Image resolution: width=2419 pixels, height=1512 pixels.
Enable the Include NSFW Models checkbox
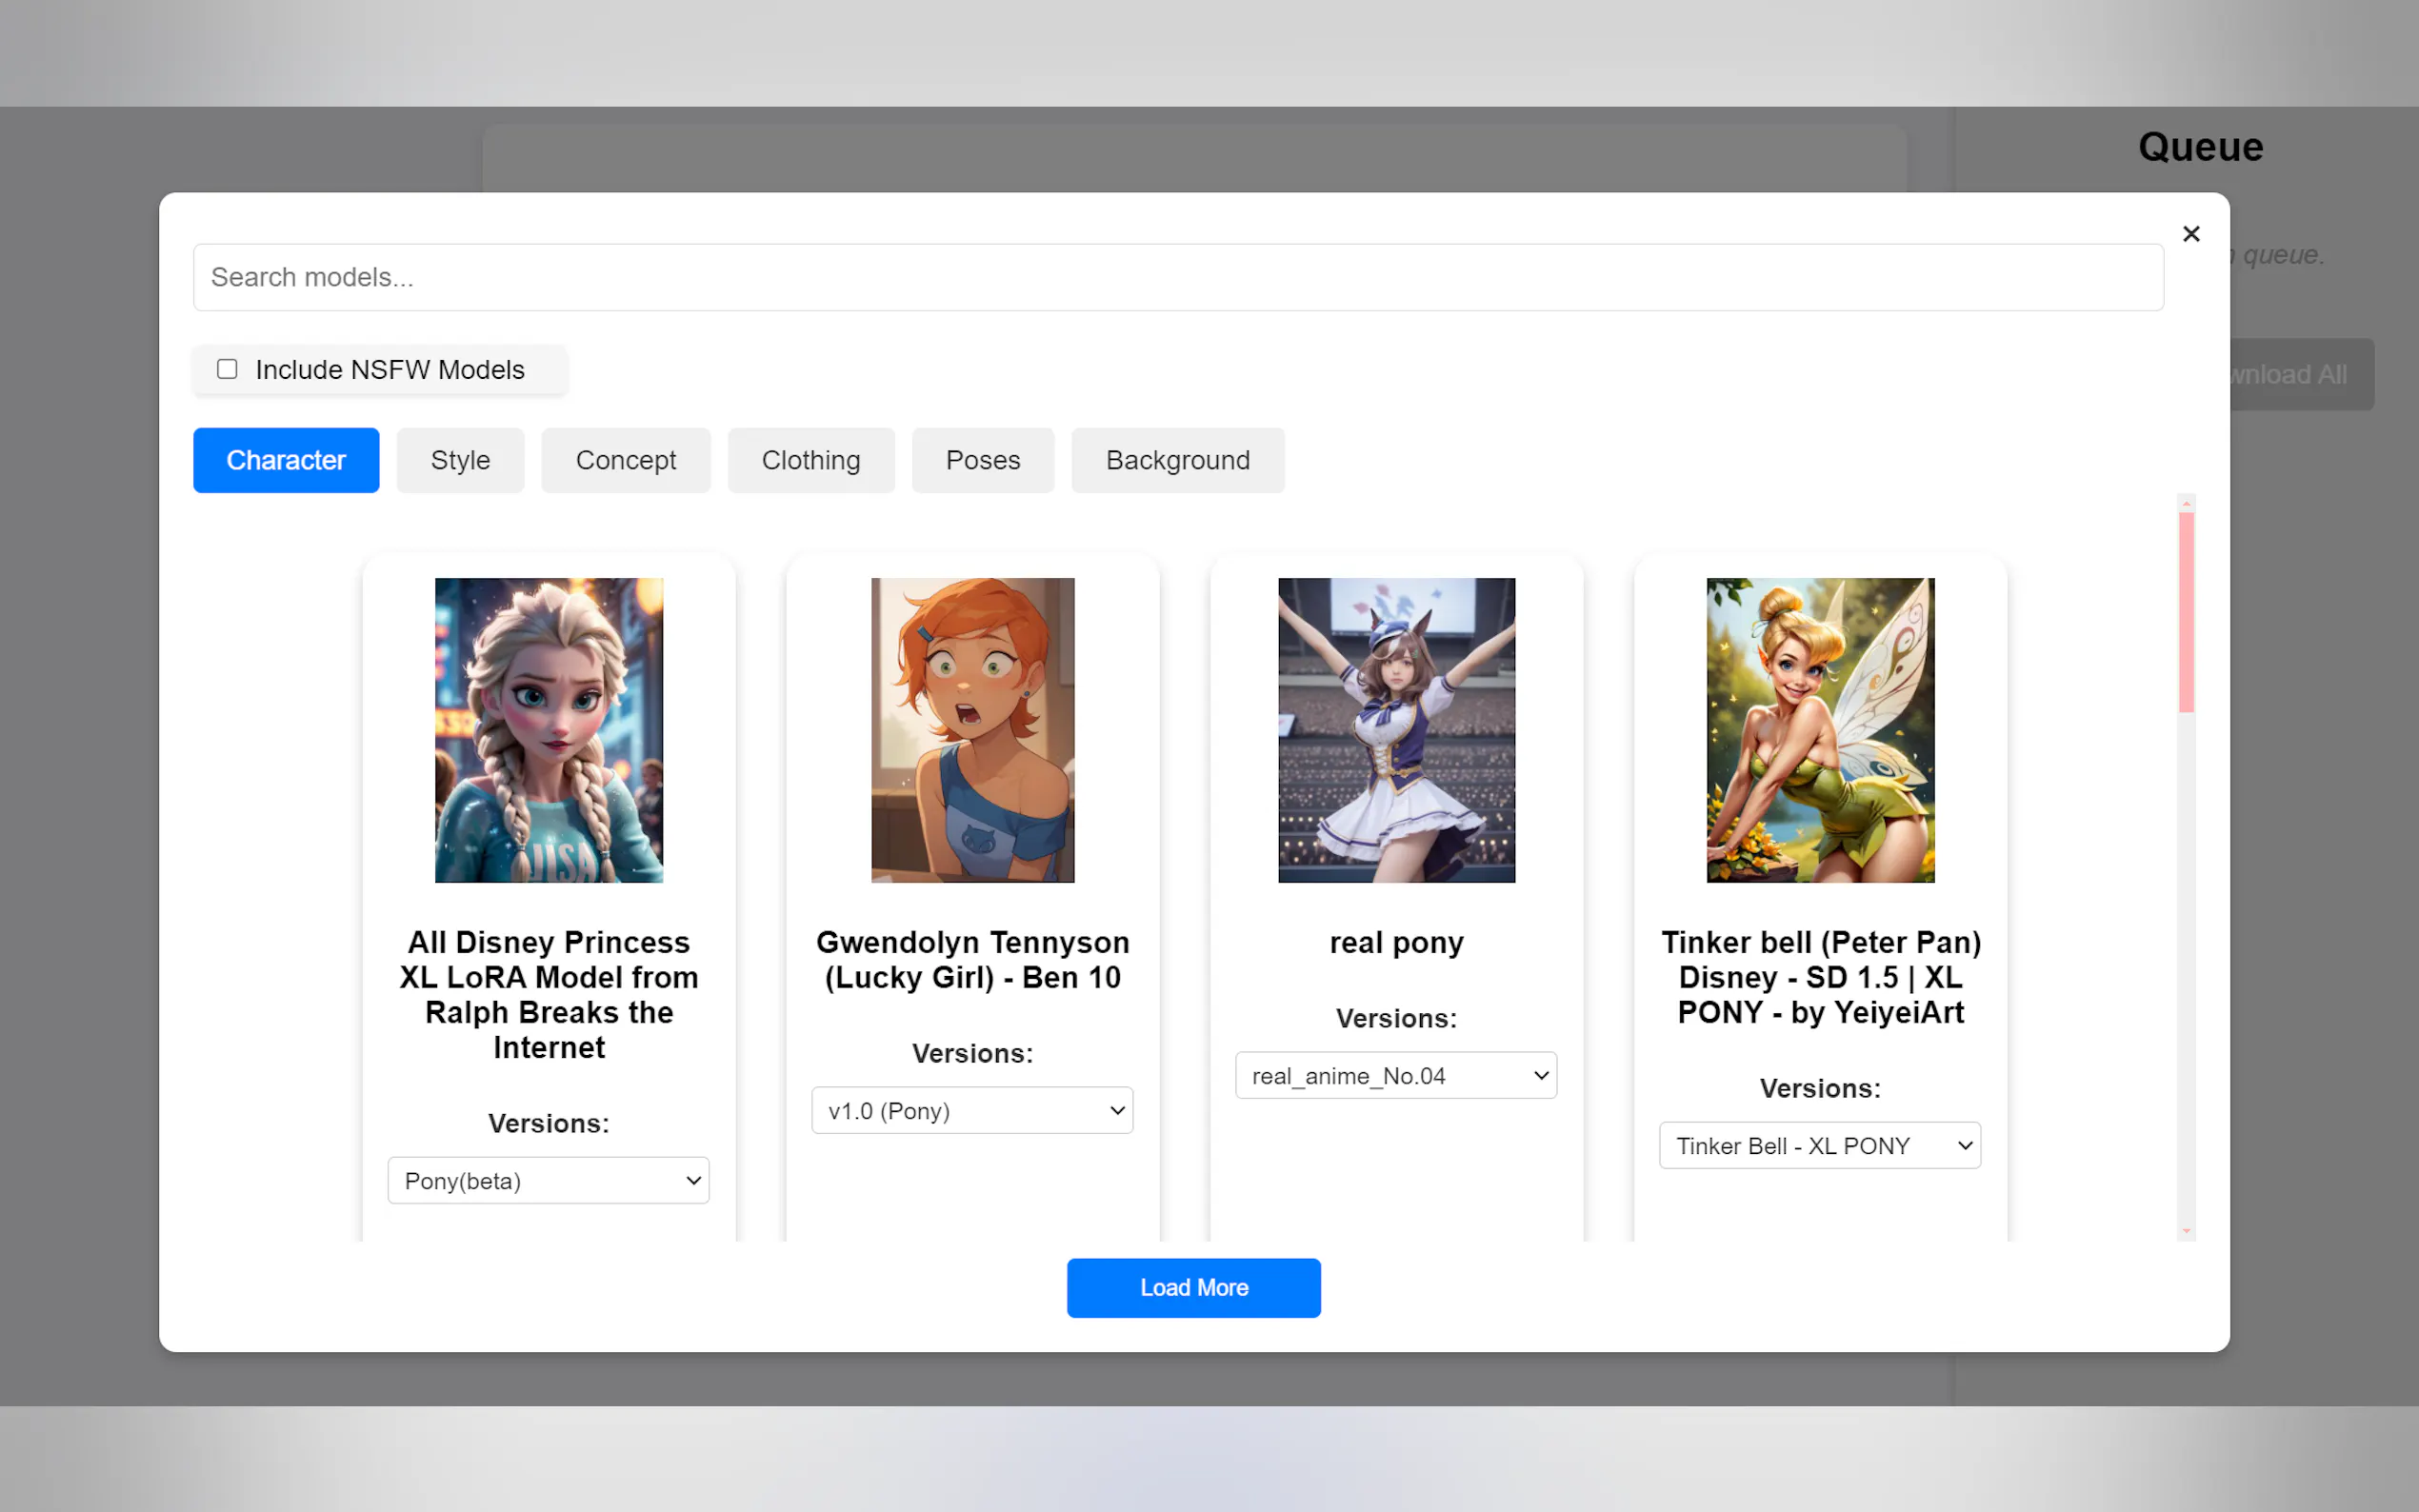[x=227, y=369]
